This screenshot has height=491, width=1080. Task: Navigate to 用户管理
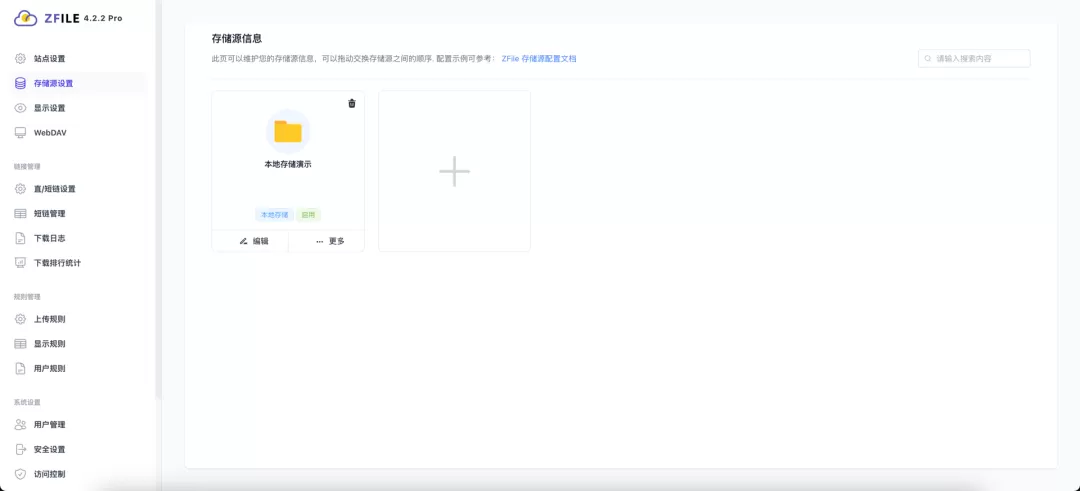point(49,425)
